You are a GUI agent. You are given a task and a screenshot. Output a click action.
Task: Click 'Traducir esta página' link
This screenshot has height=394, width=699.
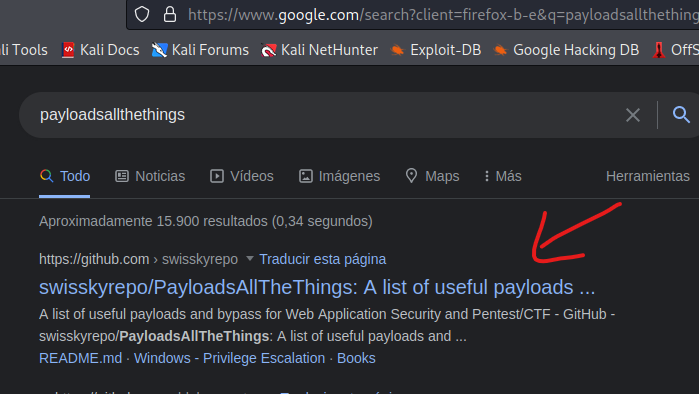(x=323, y=259)
